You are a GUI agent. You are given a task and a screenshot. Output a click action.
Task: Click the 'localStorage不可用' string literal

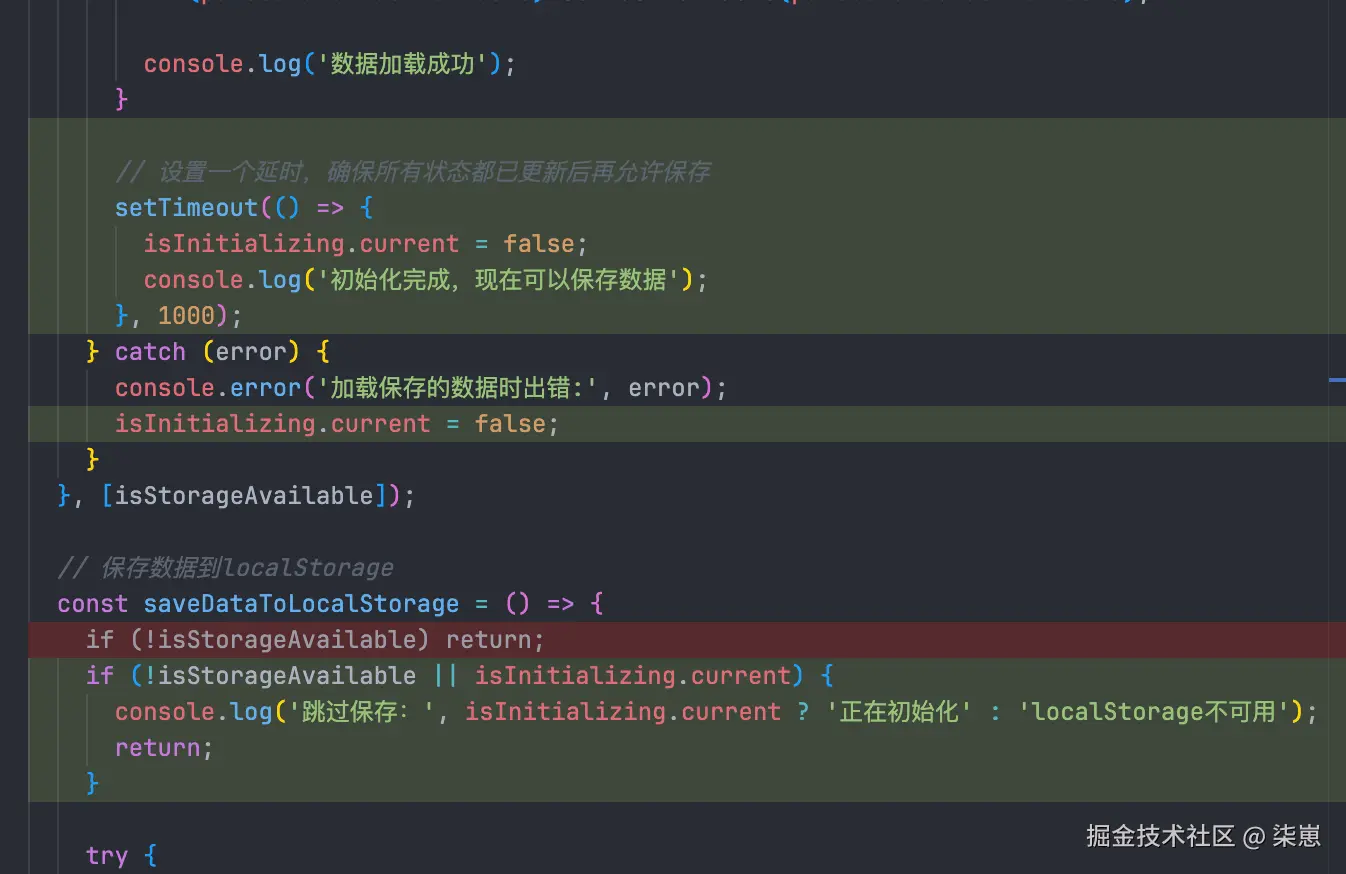coord(1153,712)
